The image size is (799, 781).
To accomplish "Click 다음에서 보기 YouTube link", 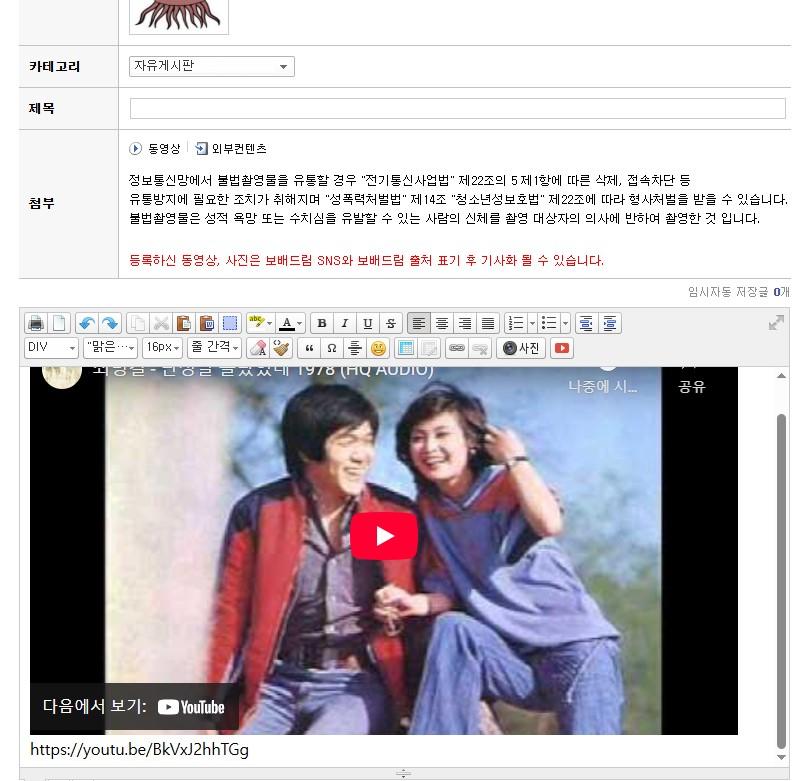I will (x=134, y=707).
